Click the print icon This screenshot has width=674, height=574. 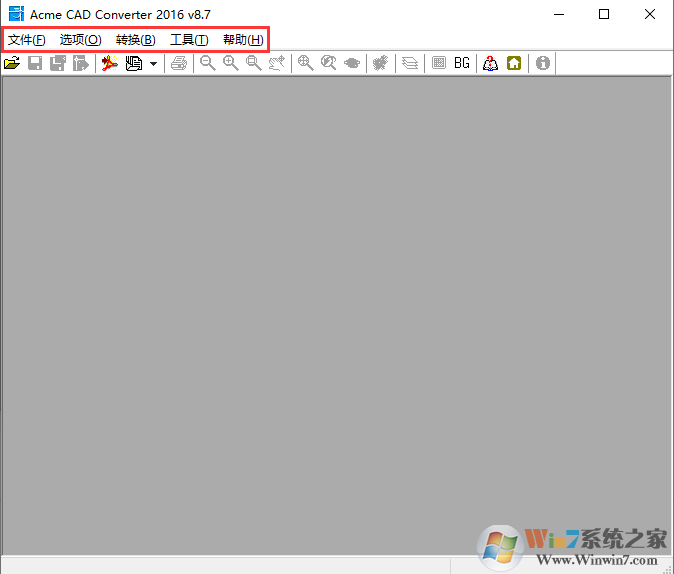(179, 63)
